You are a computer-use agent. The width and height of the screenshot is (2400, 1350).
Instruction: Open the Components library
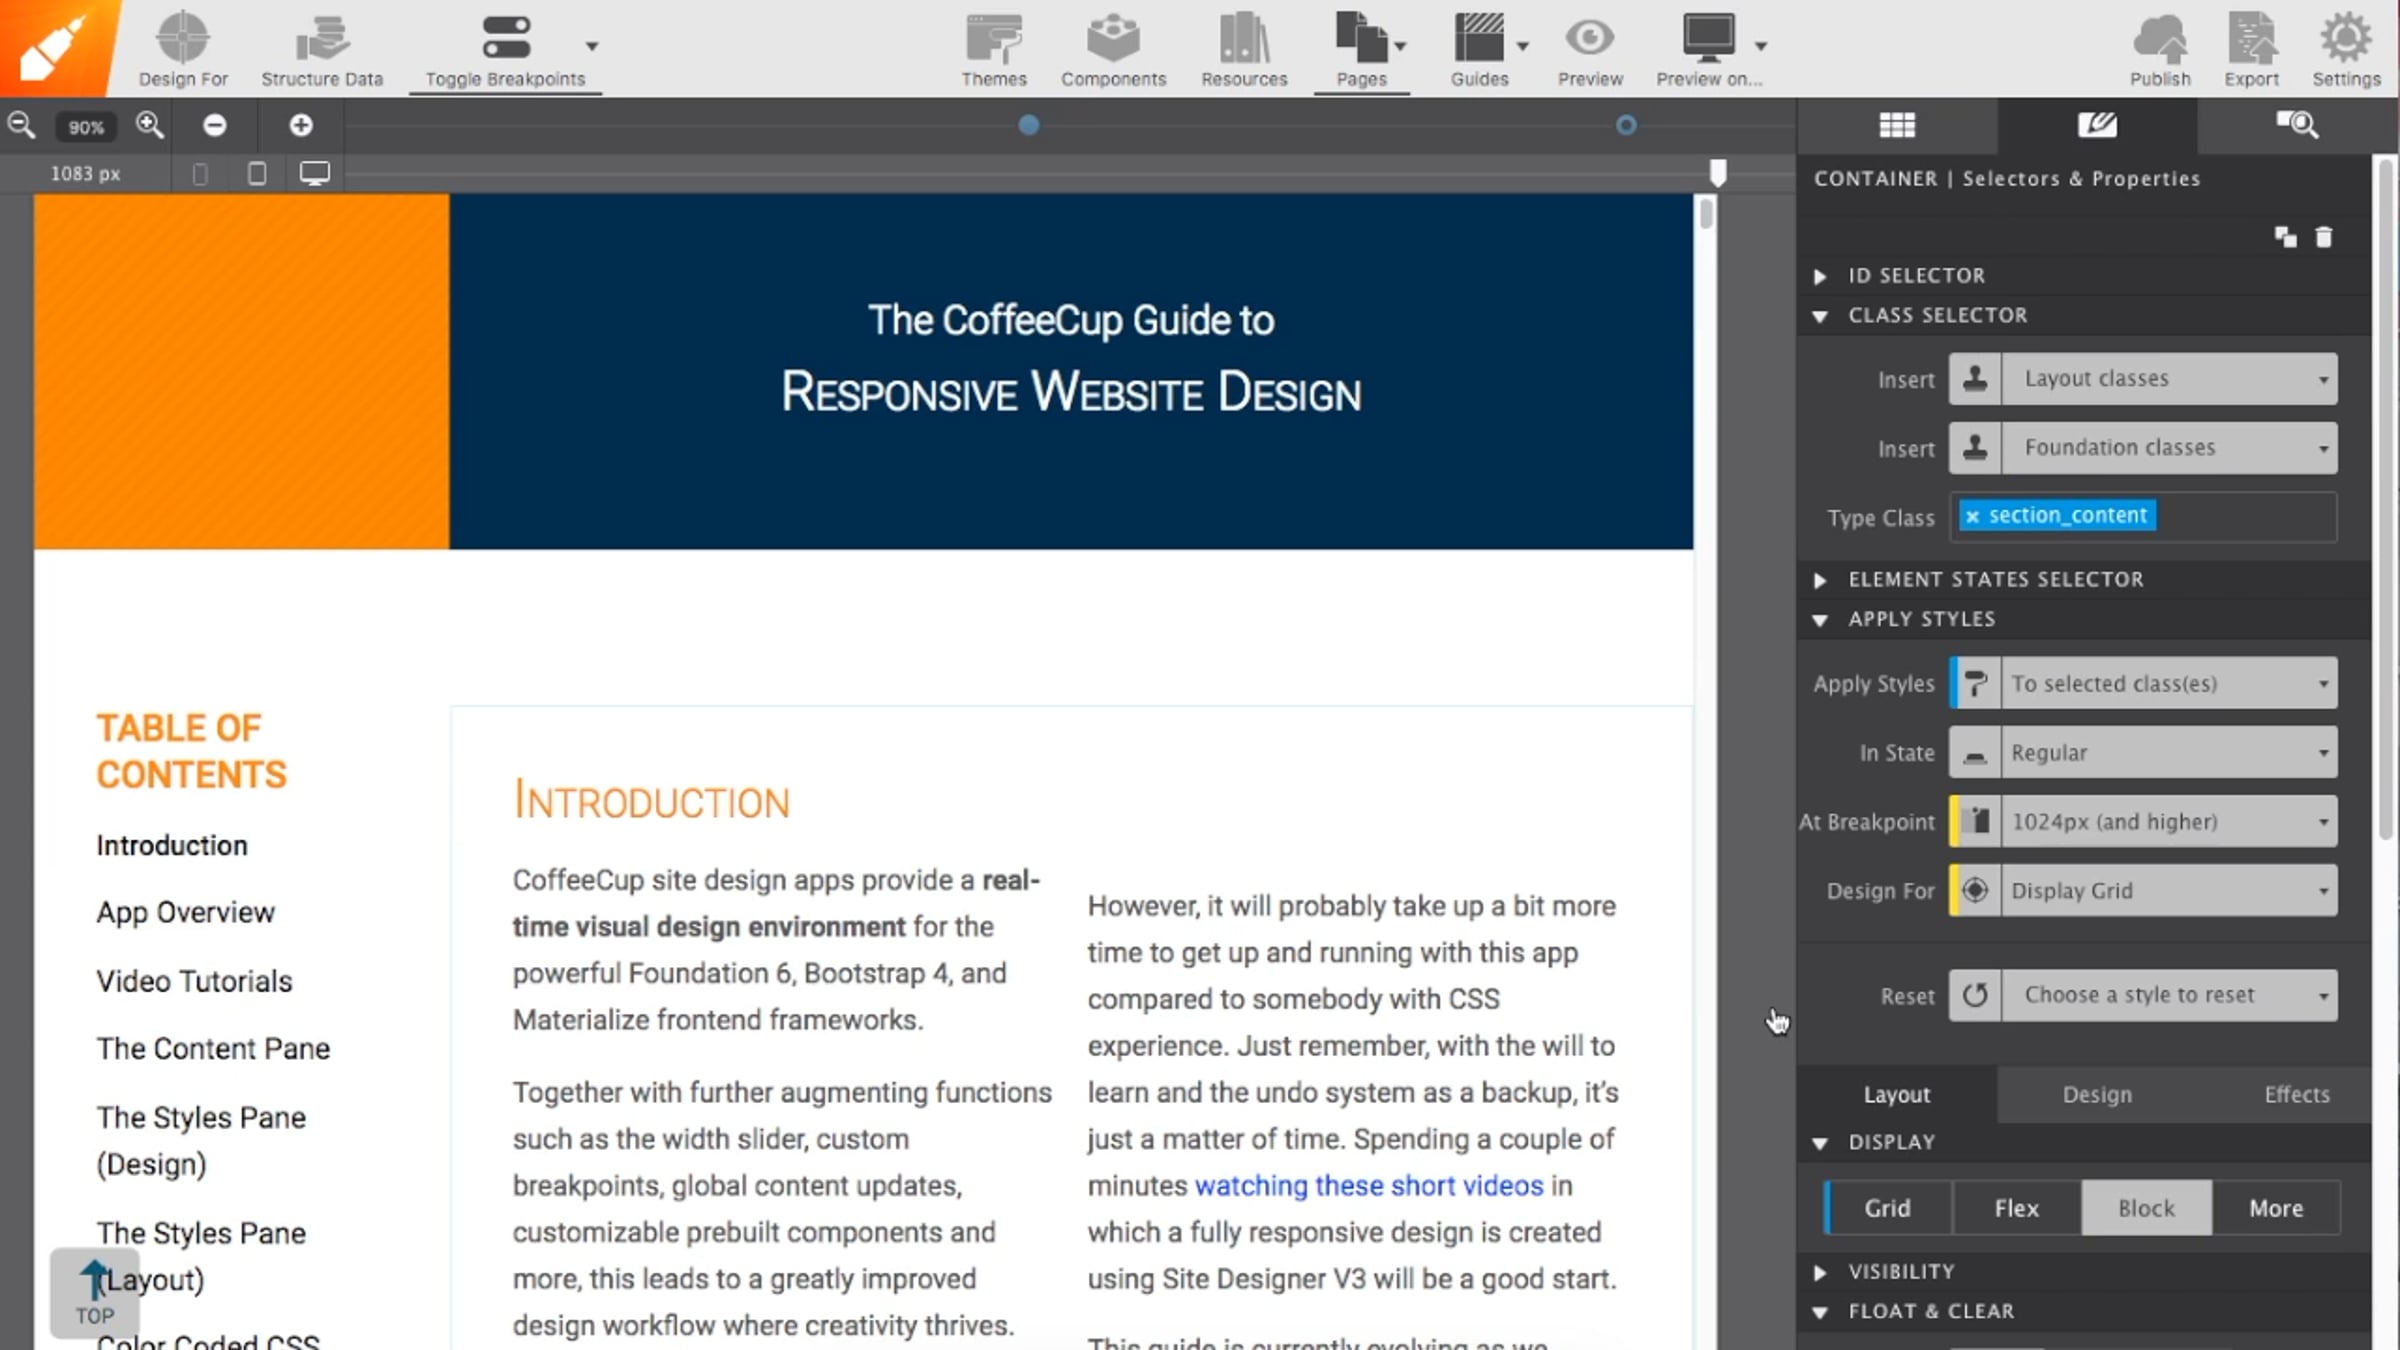1113,48
